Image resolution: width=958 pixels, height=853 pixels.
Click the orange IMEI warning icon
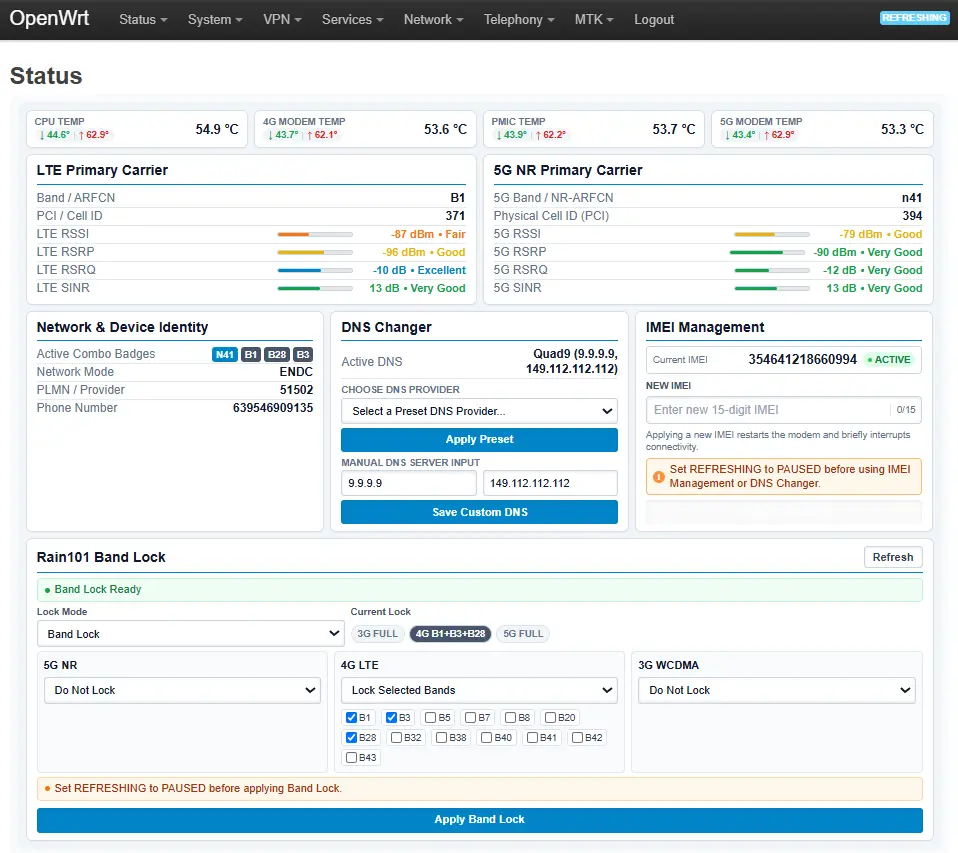point(659,477)
